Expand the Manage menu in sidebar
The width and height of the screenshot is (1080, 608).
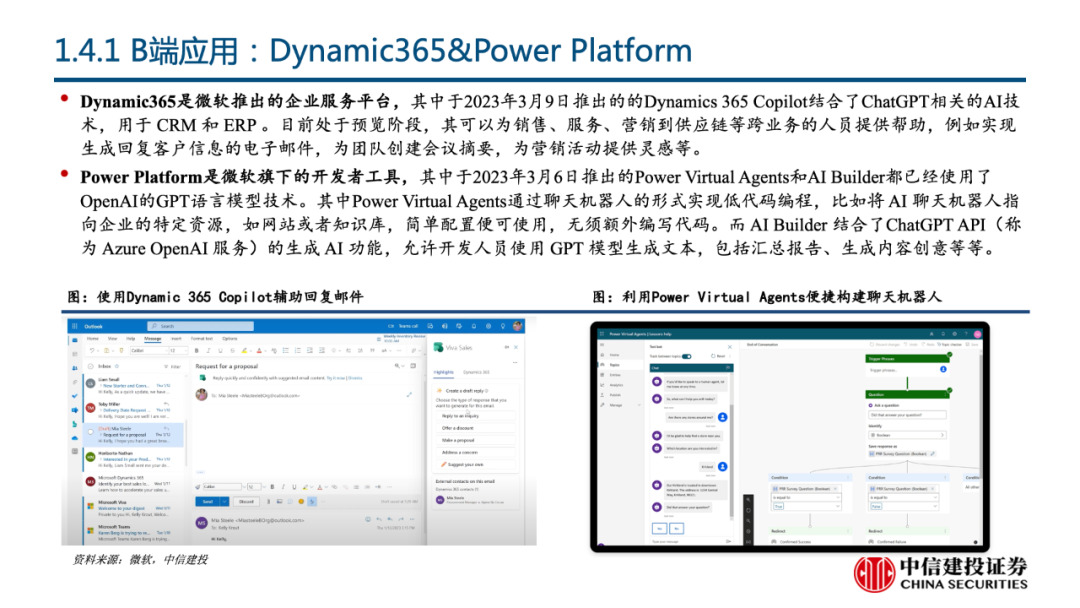(614, 406)
